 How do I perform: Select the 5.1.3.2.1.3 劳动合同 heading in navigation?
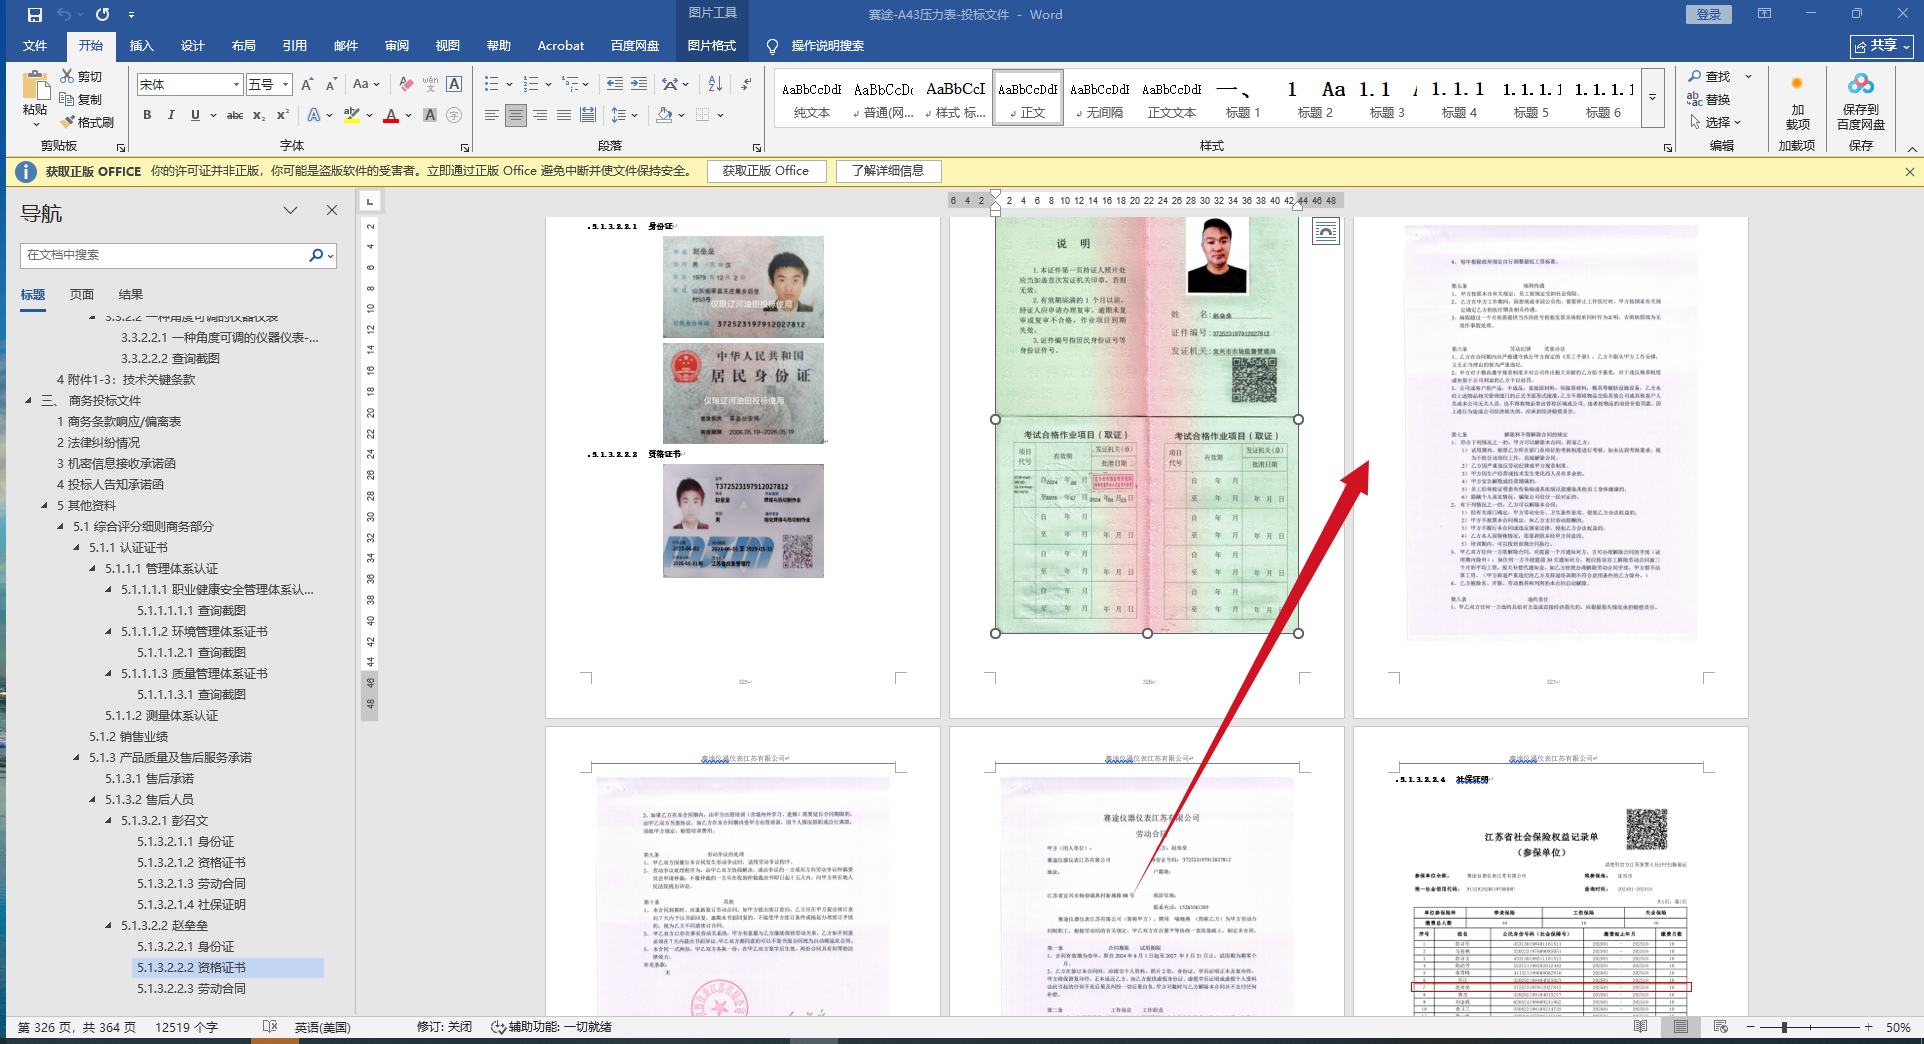pos(192,883)
